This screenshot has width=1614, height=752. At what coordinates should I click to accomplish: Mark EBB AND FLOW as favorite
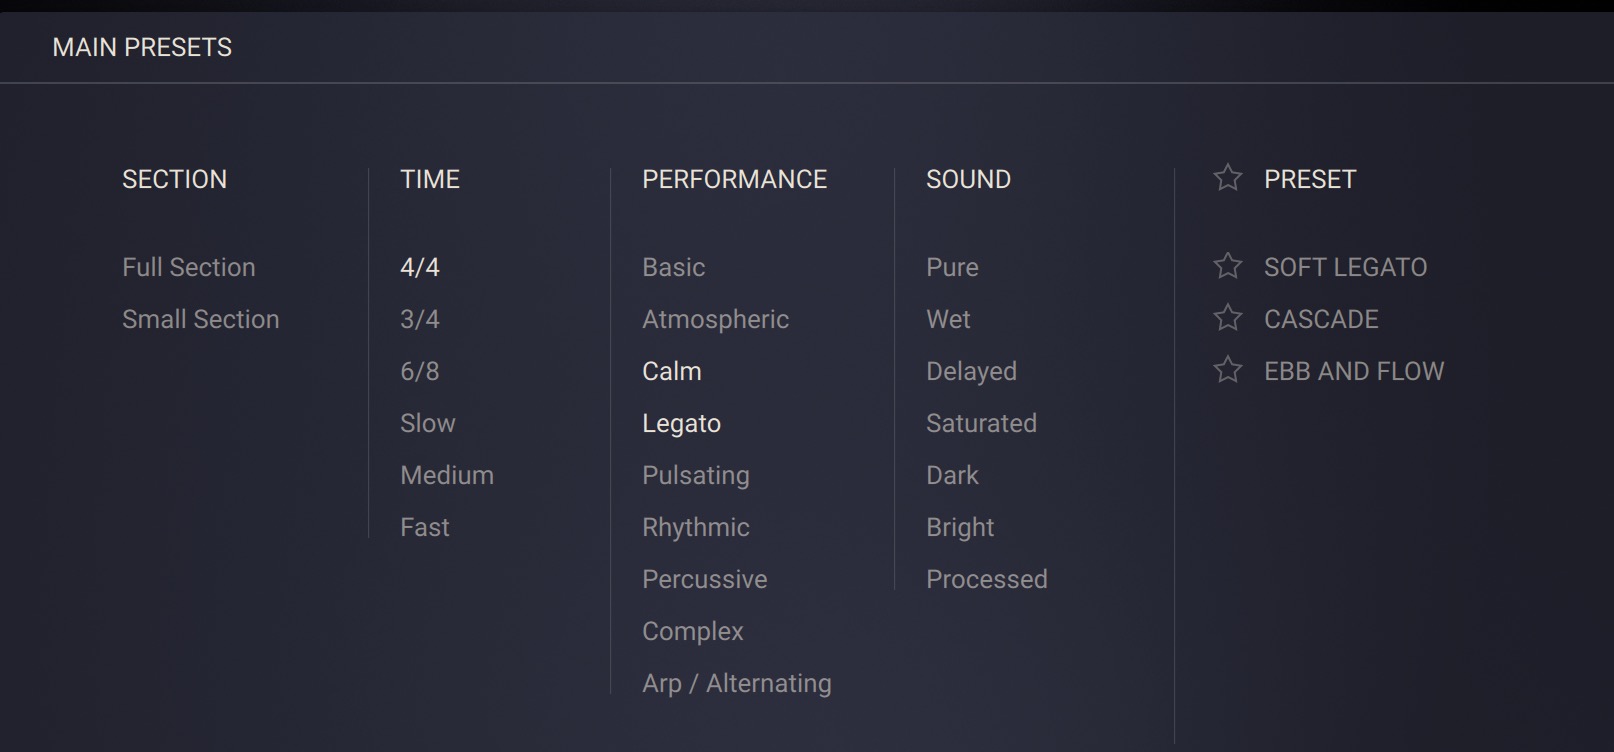click(x=1227, y=370)
